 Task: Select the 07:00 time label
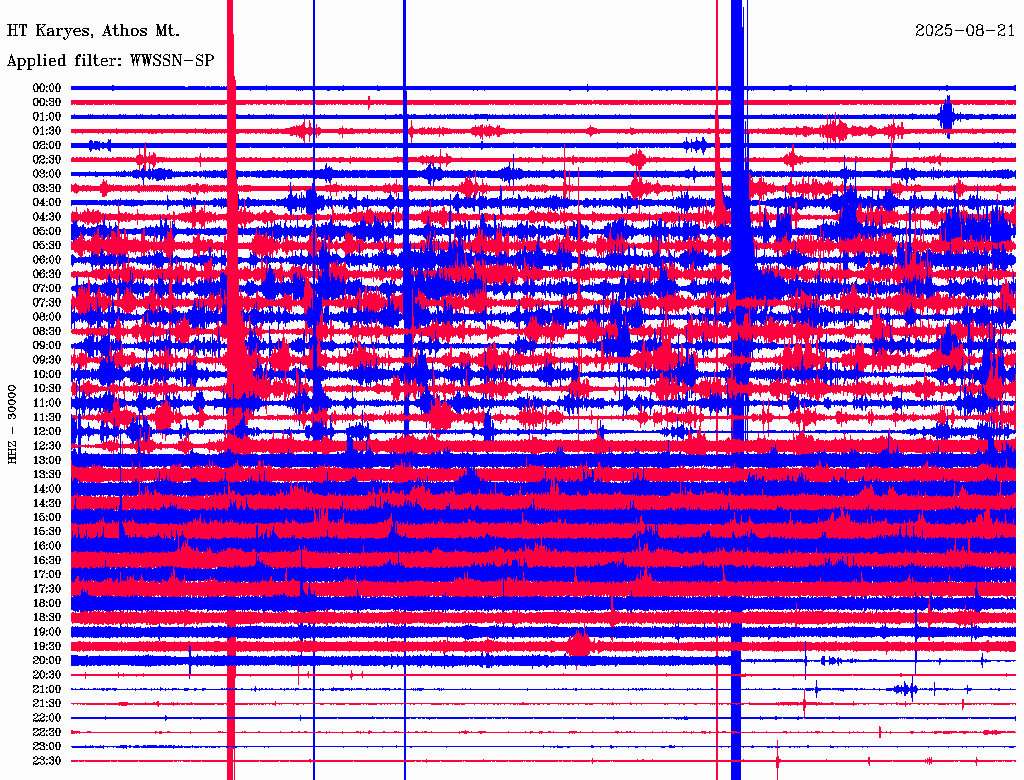(x=47, y=289)
